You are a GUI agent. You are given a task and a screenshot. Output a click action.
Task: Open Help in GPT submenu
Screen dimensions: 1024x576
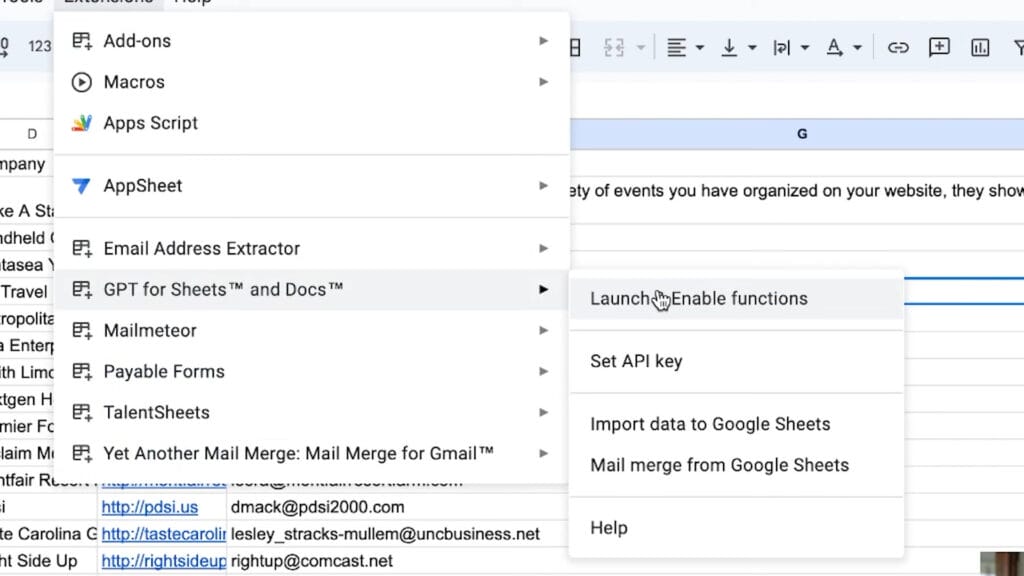(737, 528)
